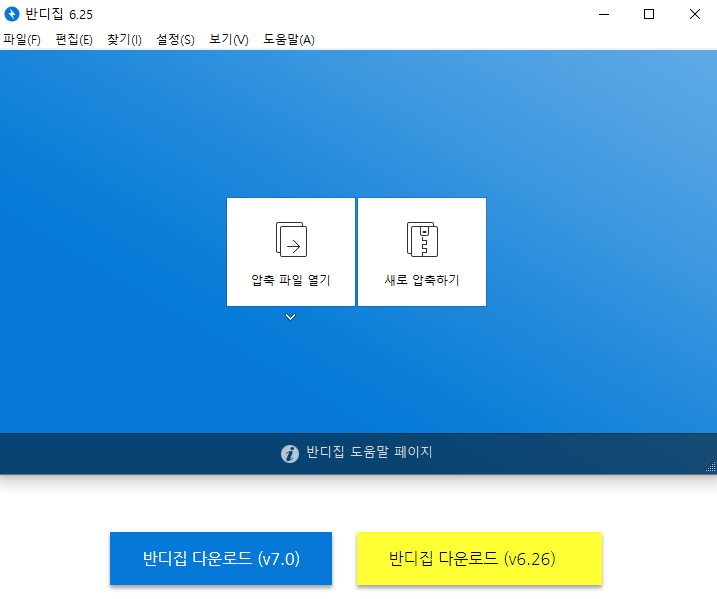Open the 편집(E) menu
Screen dimensions: 717x599
(74, 40)
